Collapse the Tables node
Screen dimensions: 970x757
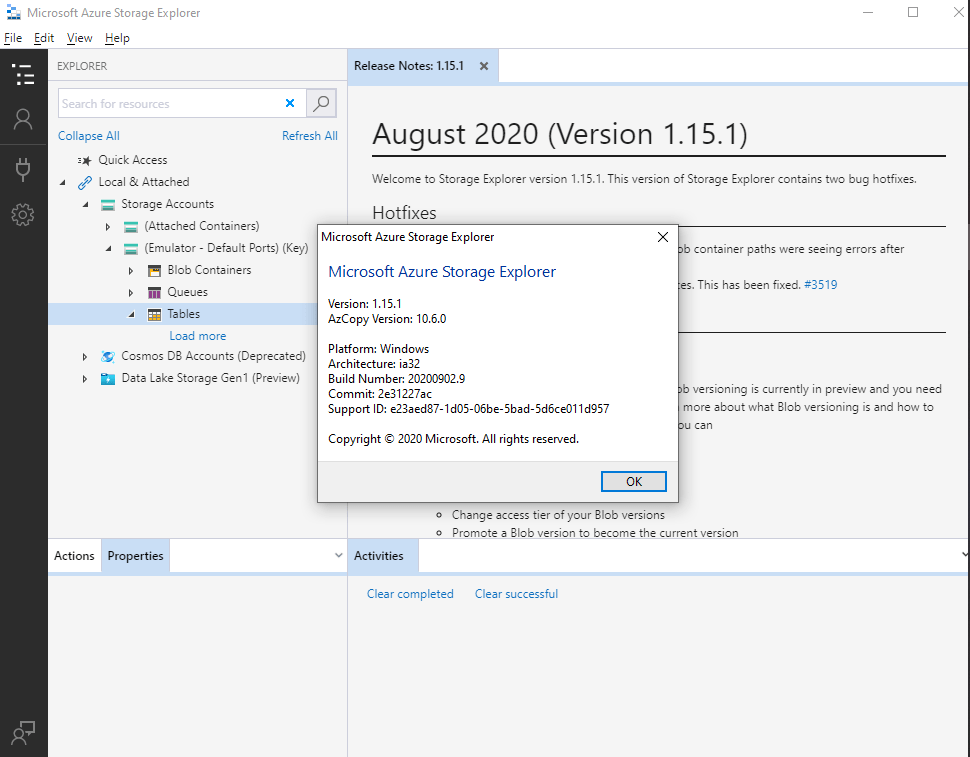pos(131,315)
